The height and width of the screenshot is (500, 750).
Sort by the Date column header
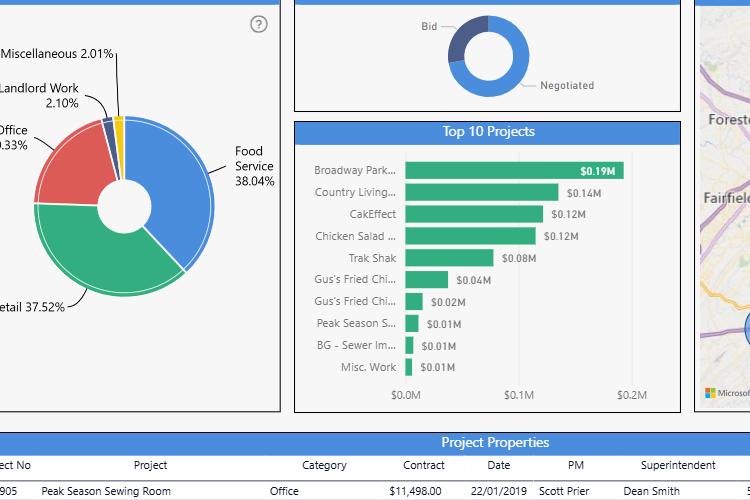tap(499, 465)
